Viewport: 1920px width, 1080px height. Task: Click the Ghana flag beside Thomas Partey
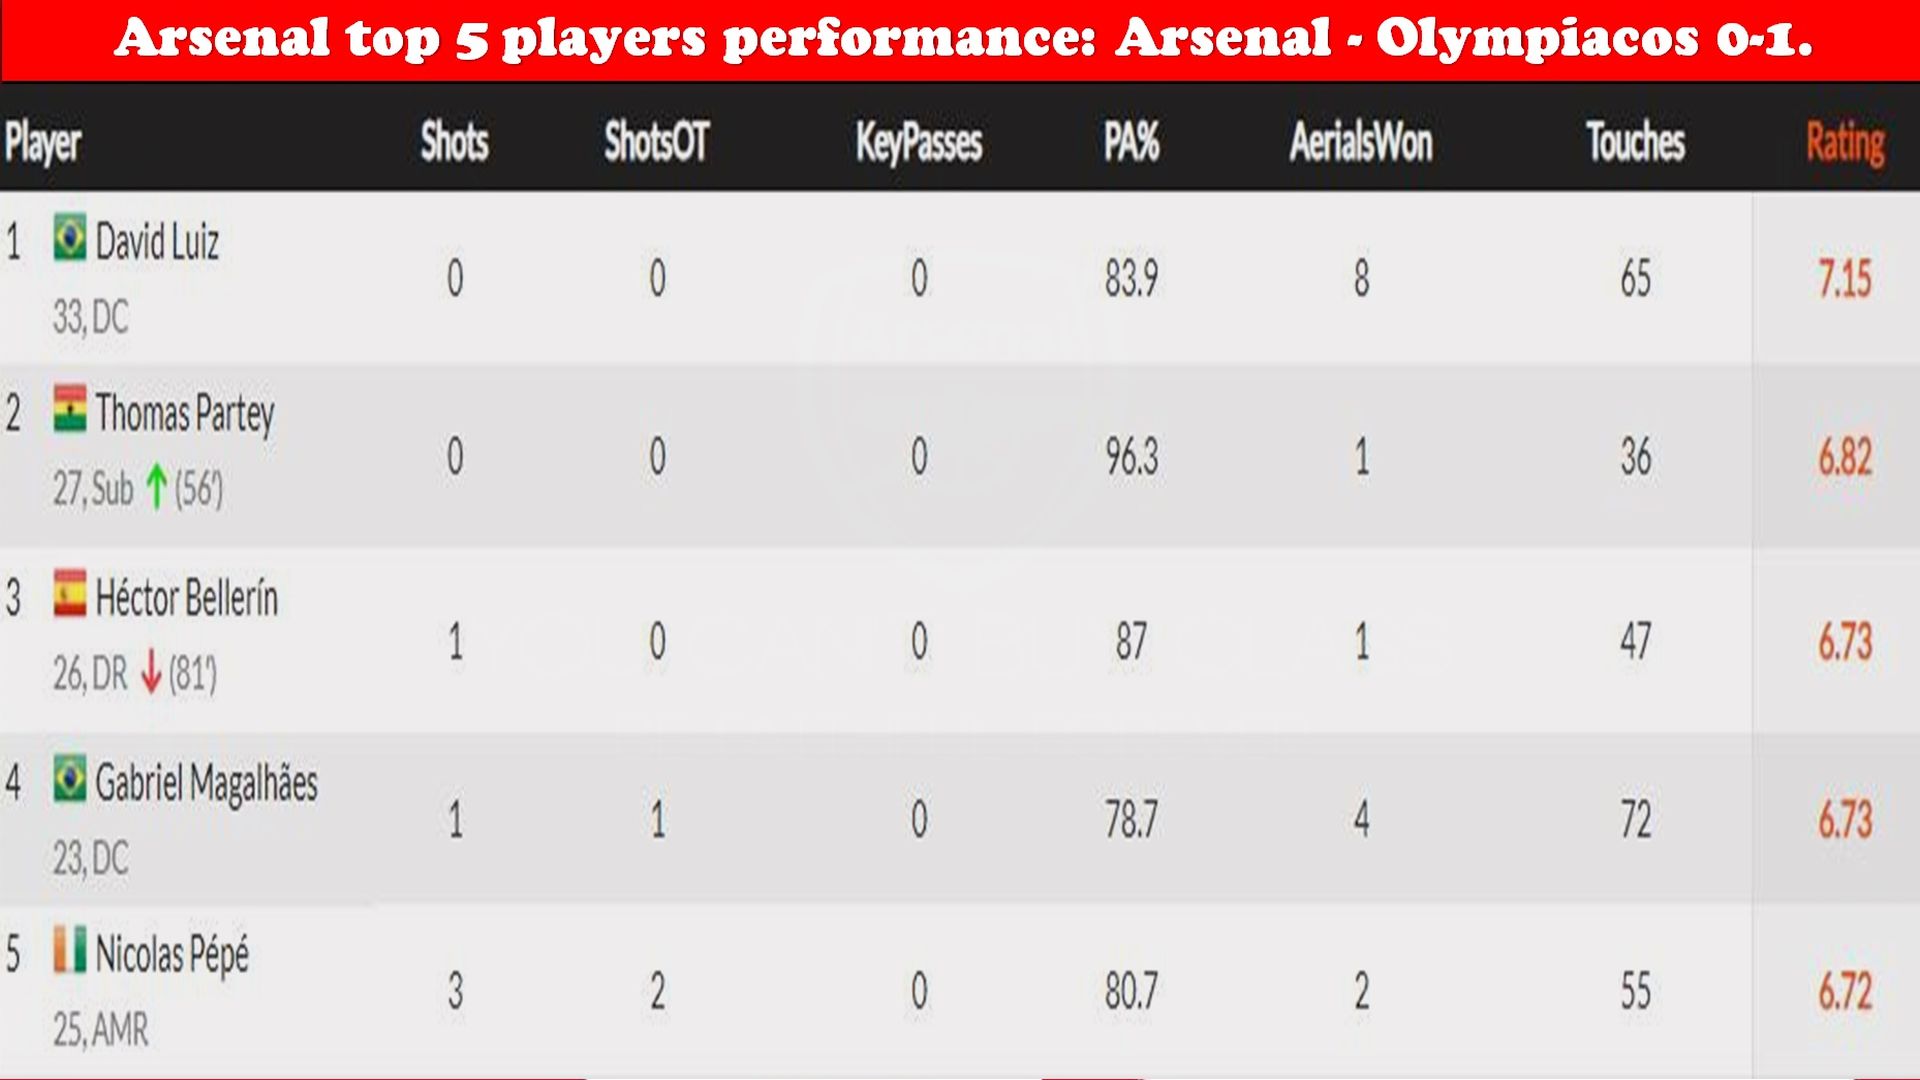(x=70, y=409)
